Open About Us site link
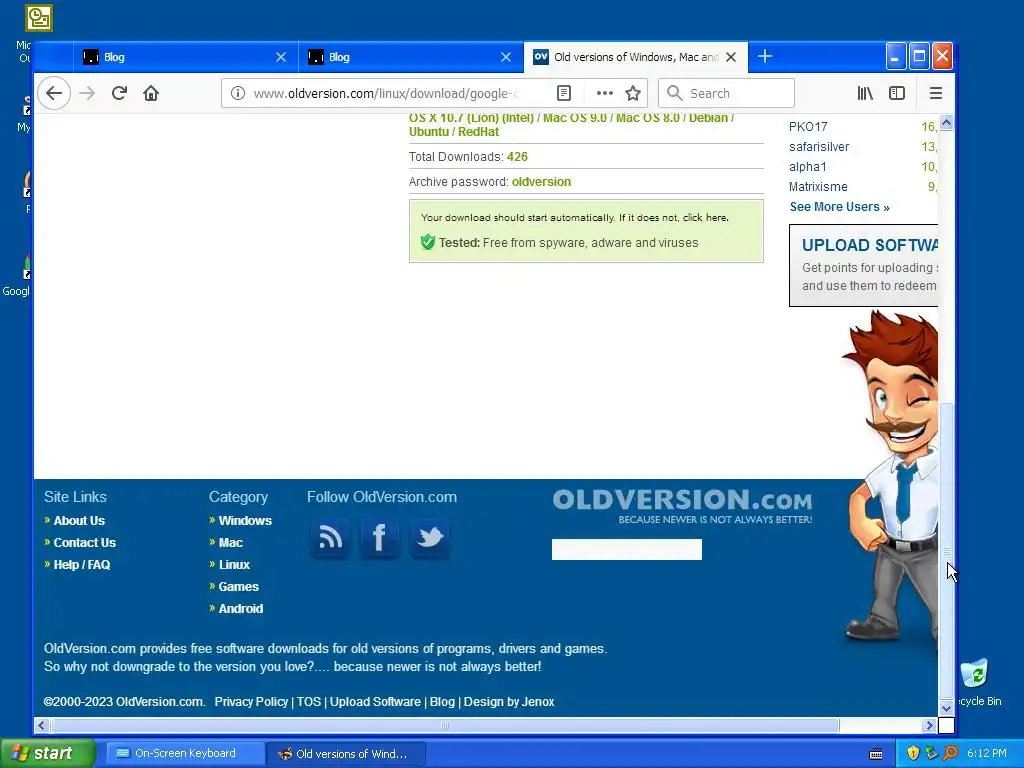 79,520
